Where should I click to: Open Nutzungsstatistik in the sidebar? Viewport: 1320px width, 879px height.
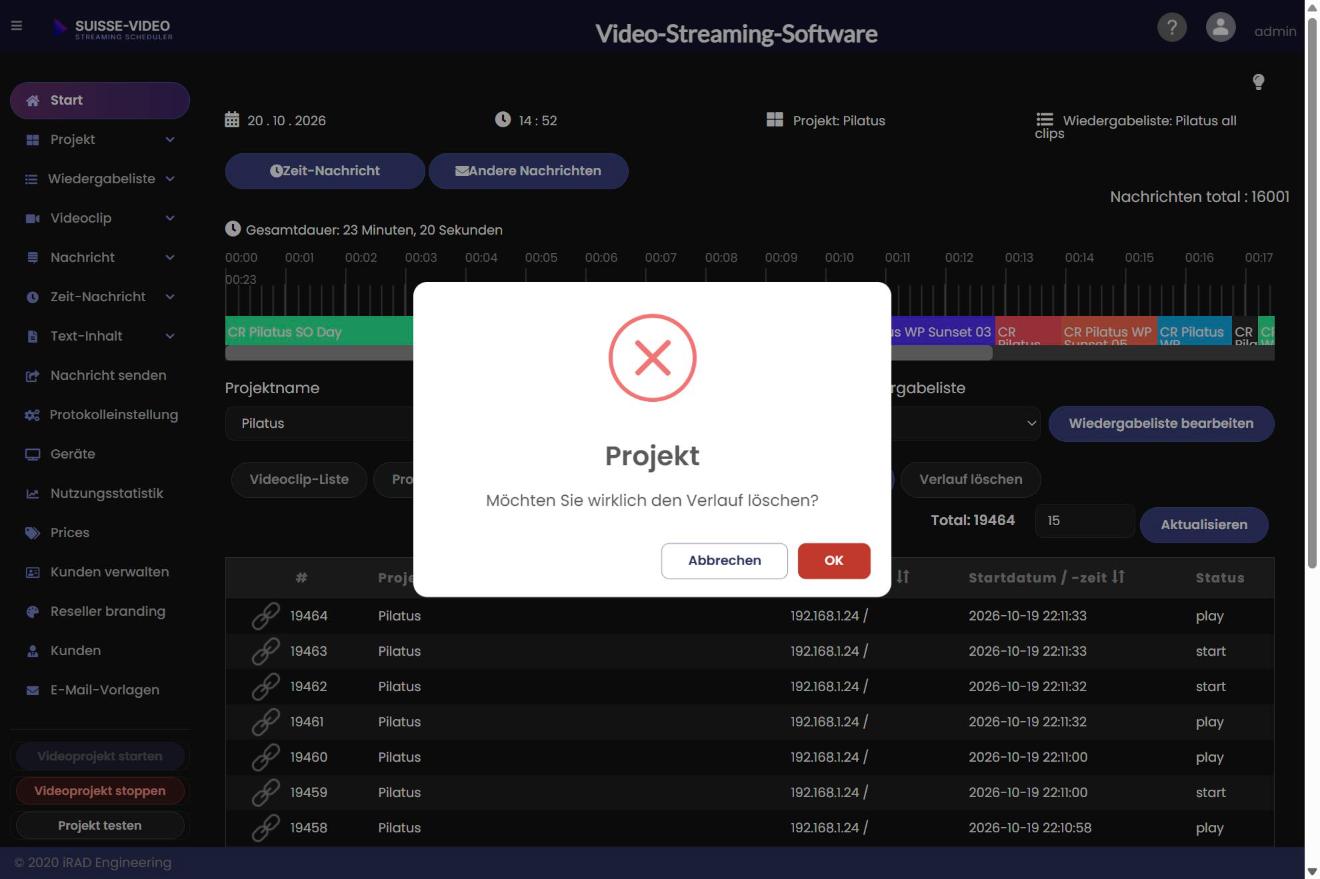[x=100, y=493]
